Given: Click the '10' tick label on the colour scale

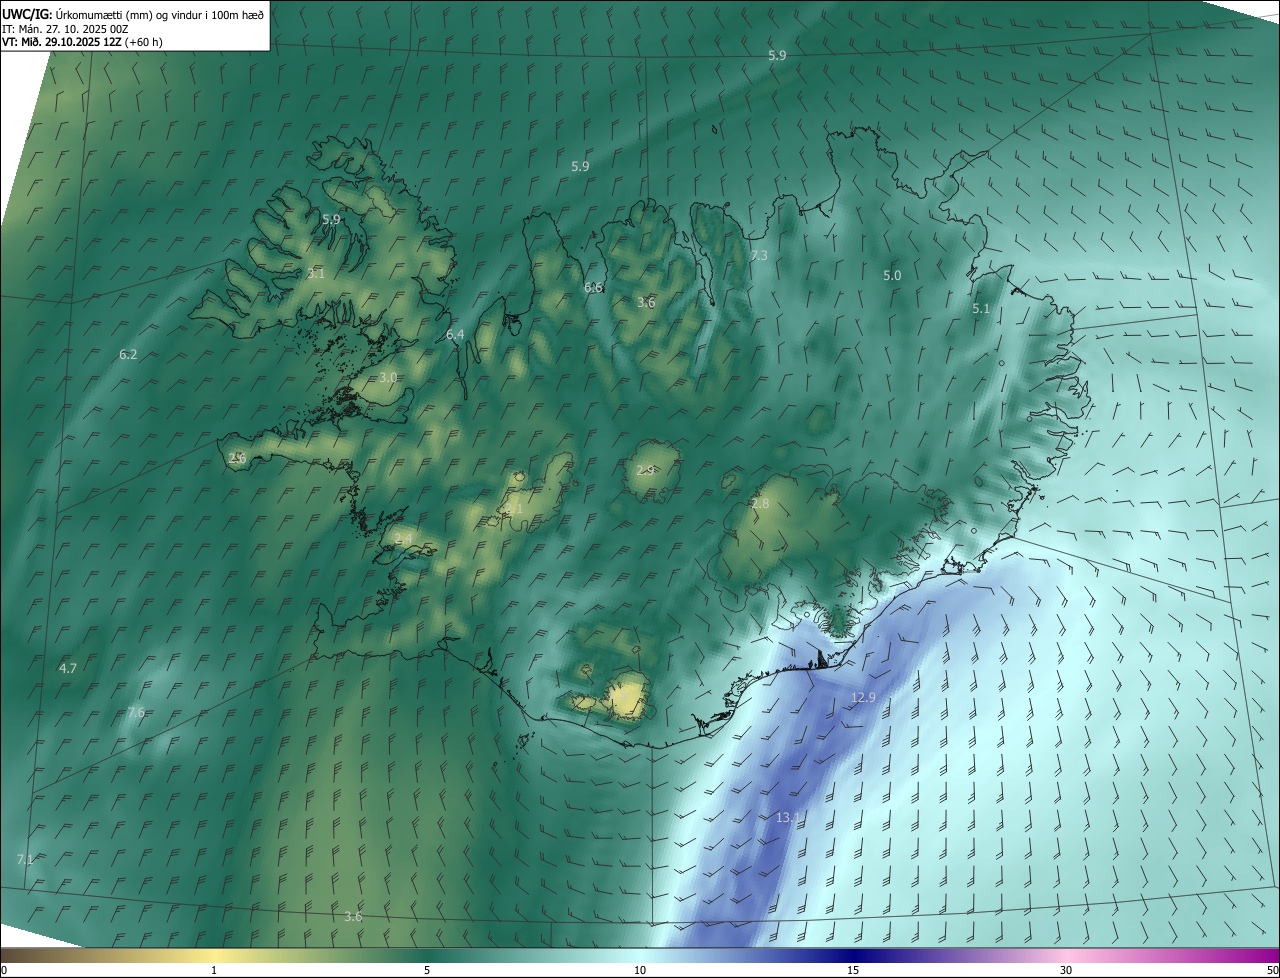Looking at the screenshot, I should 640,971.
